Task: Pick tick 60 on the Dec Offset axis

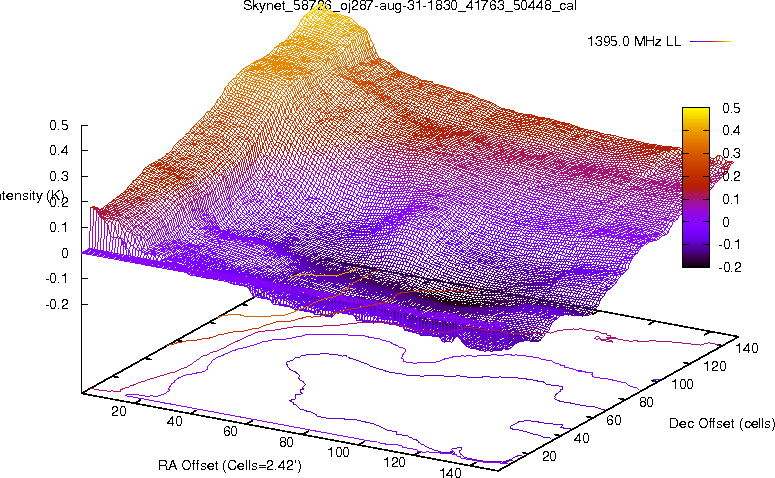Action: tap(614, 420)
